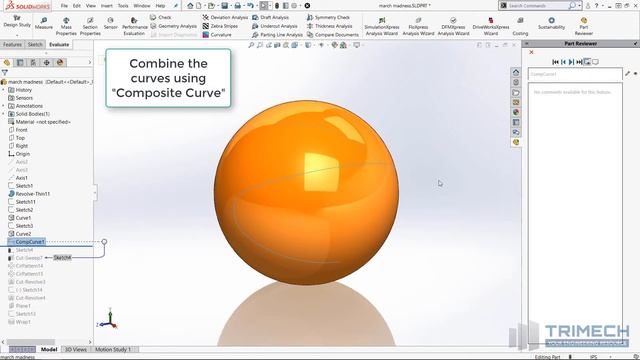Open Mass Properties
640x360 pixels.
point(66,26)
